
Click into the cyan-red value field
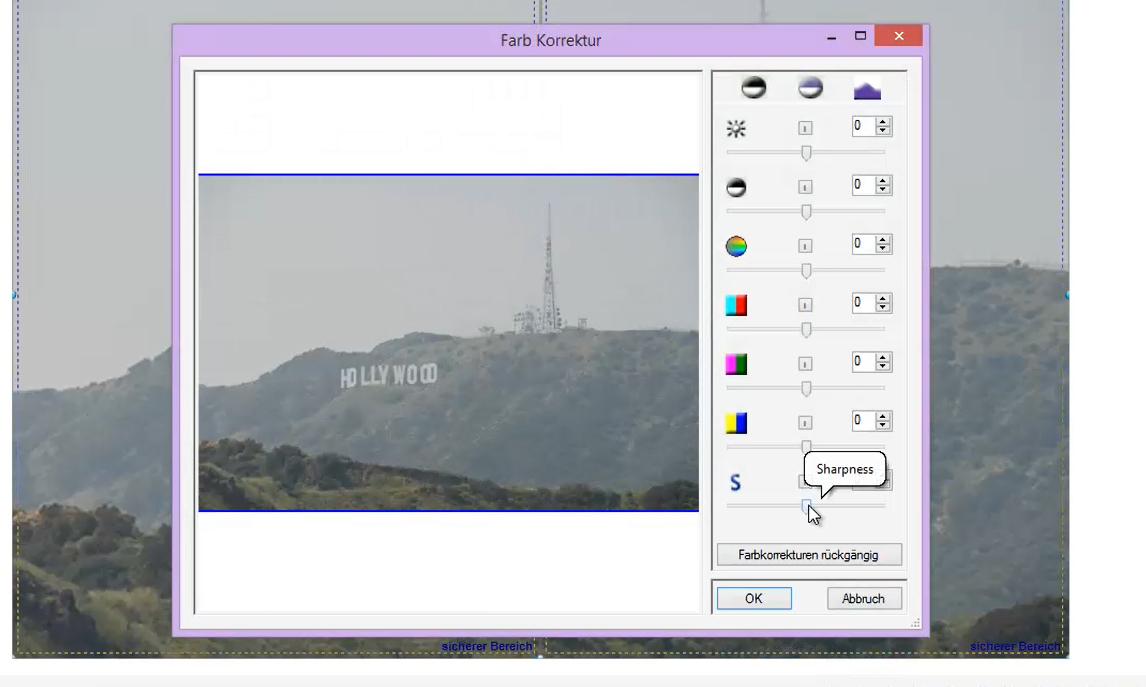[x=863, y=303]
